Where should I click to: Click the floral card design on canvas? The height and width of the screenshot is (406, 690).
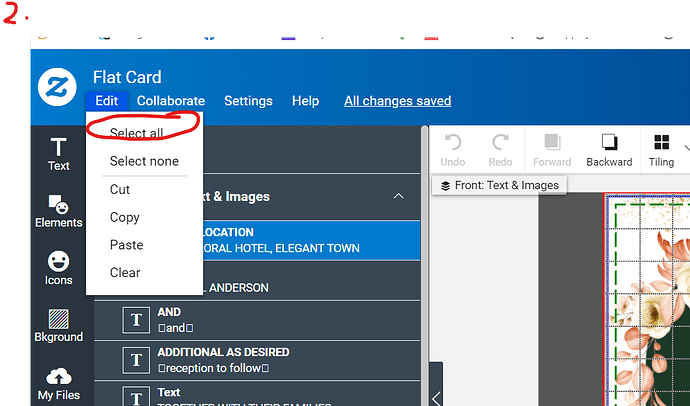[x=647, y=299]
